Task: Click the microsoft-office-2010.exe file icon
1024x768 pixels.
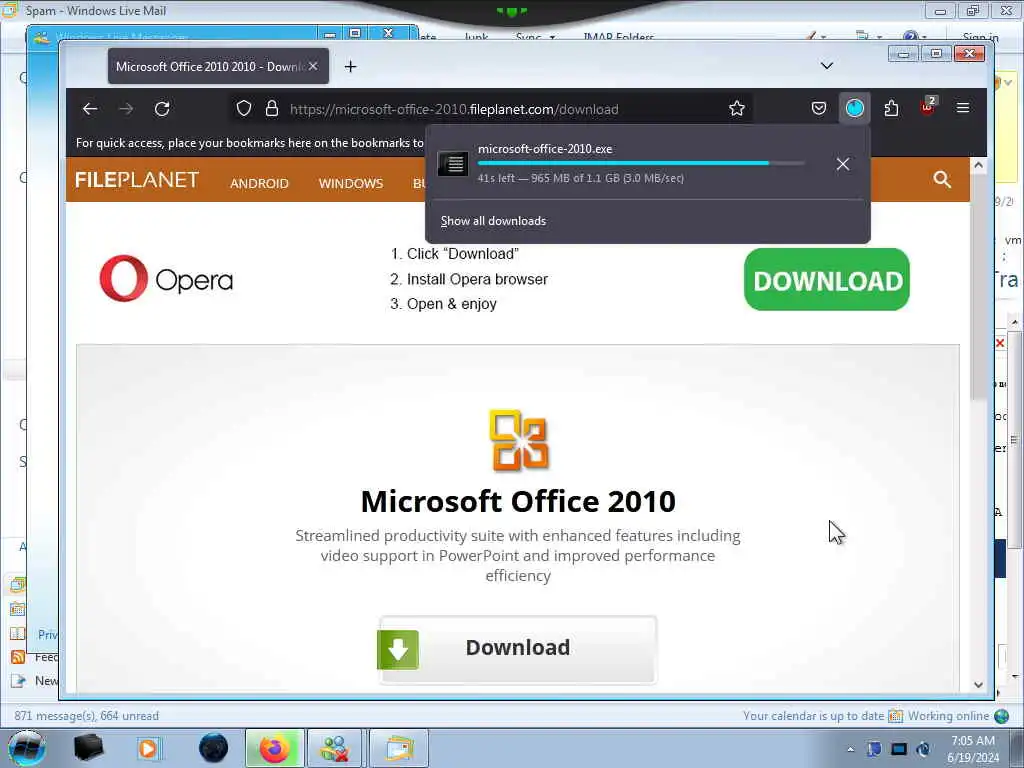Action: click(x=453, y=163)
